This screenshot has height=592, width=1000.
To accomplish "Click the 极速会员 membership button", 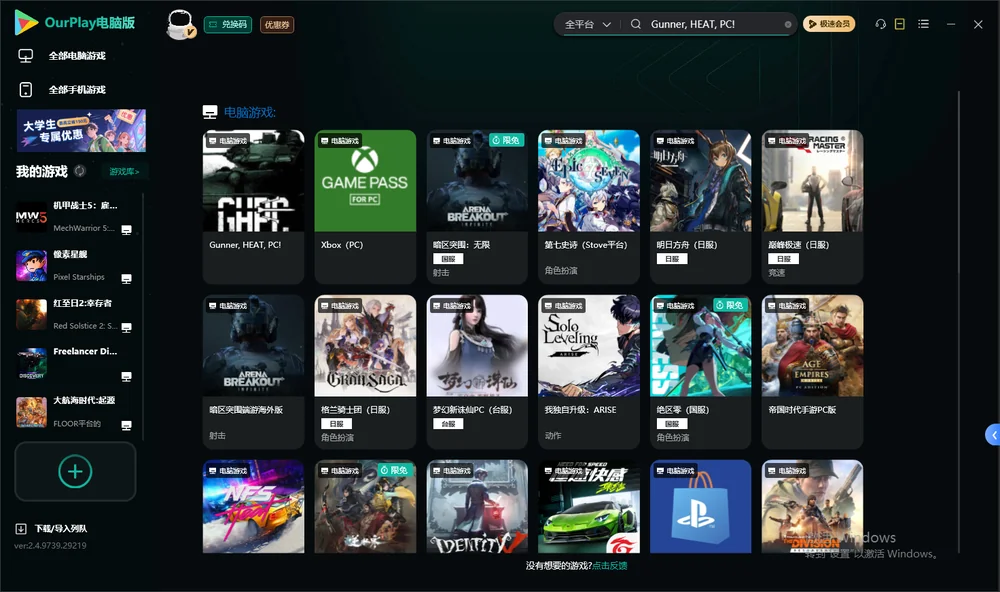I will (829, 24).
